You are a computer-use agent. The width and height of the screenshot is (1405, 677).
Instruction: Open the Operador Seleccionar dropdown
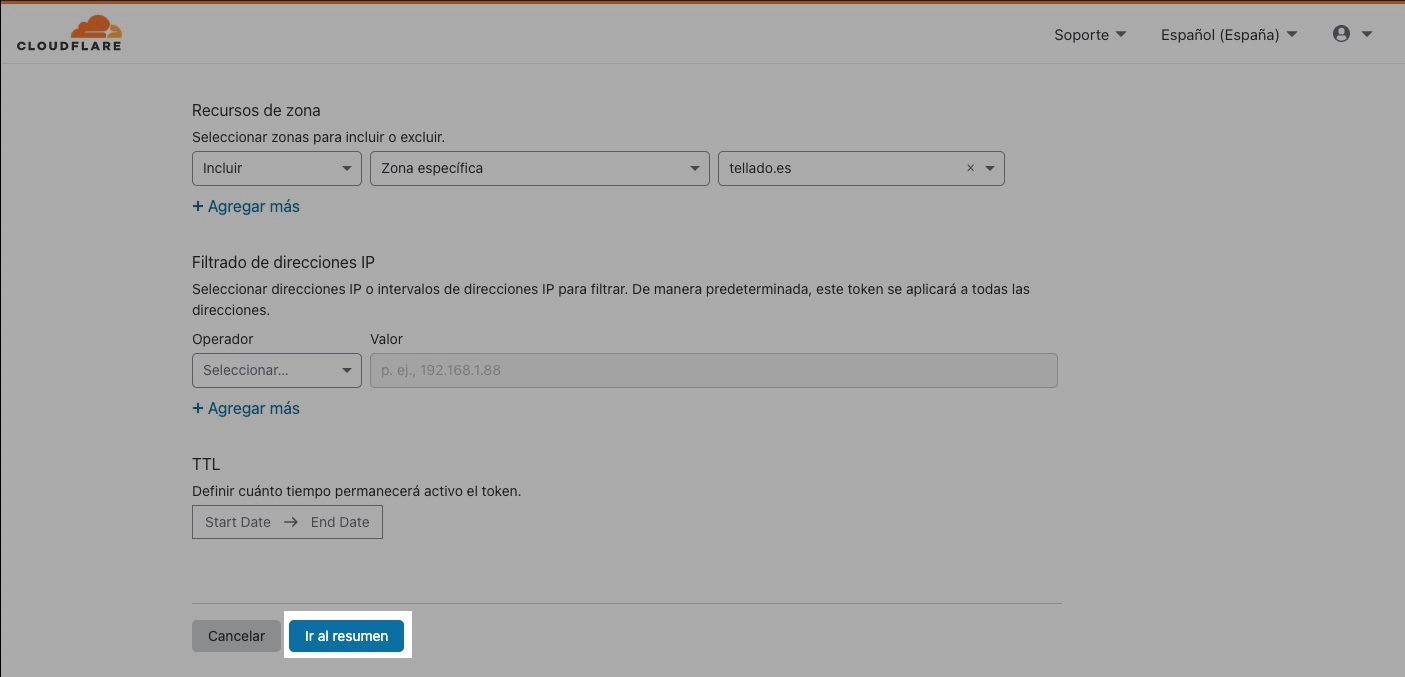coord(276,370)
